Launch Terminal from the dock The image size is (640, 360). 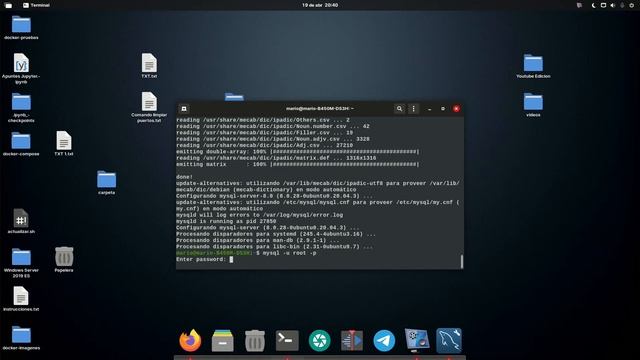(x=287, y=340)
